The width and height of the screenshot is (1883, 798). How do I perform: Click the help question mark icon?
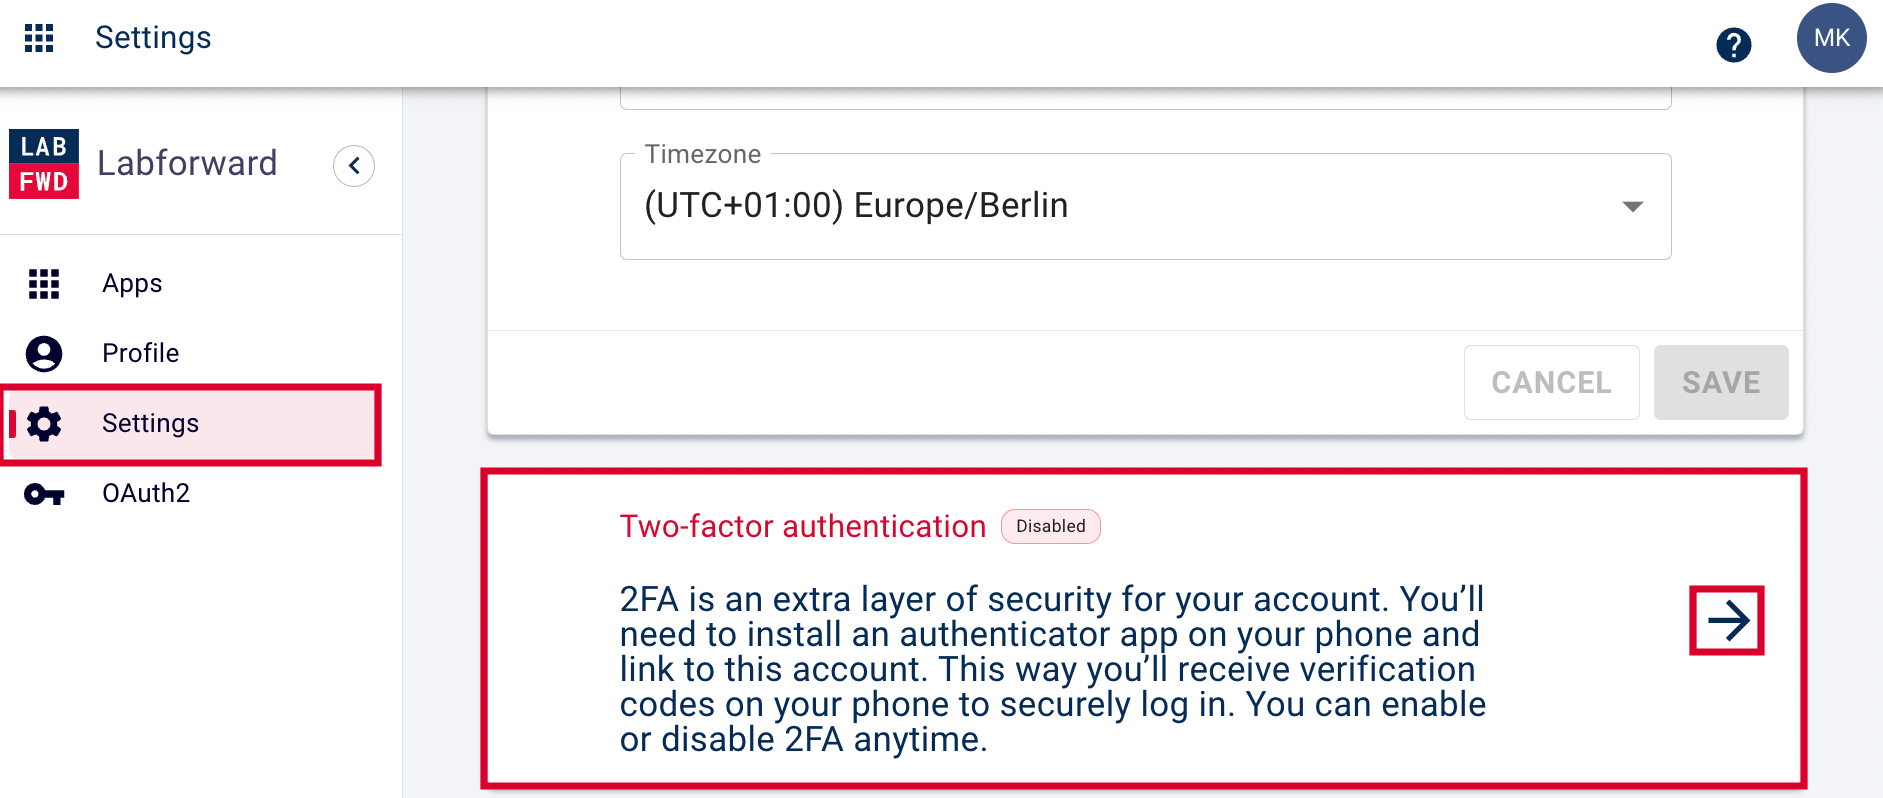(1733, 45)
